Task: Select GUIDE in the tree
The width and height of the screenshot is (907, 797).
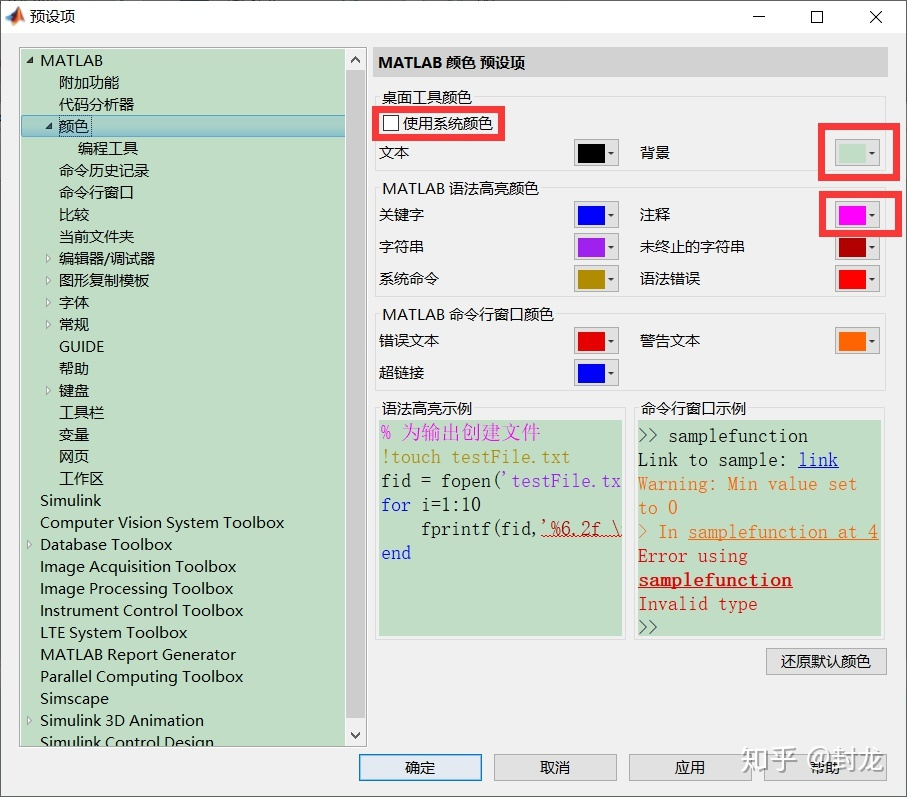Action: pyautogui.click(x=82, y=346)
